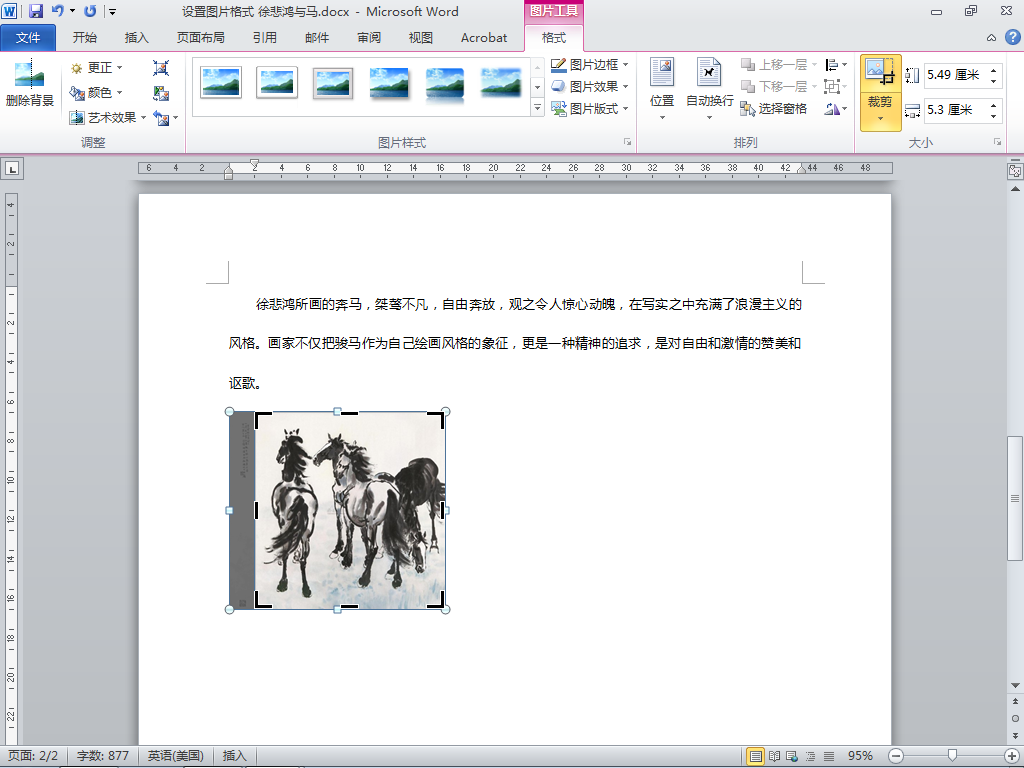Click the height field 5.49 厘米
Viewport: 1024px width, 768px height.
pyautogui.click(x=954, y=74)
